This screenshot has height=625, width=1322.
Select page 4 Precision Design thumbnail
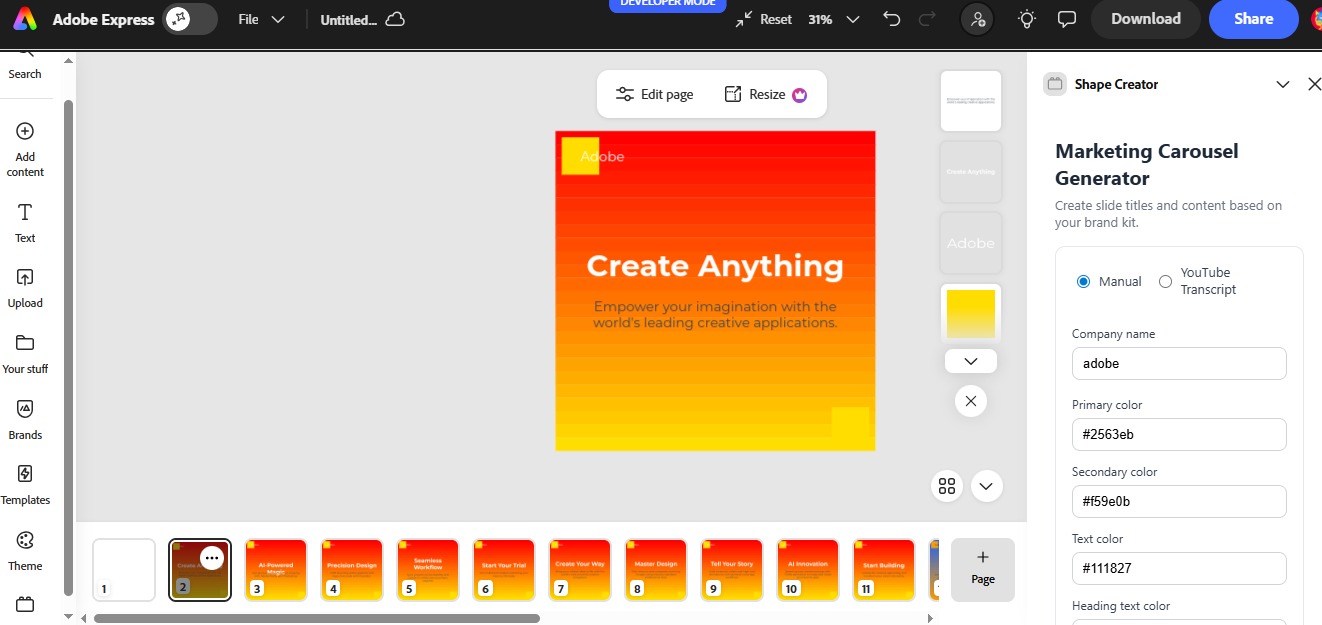point(352,570)
